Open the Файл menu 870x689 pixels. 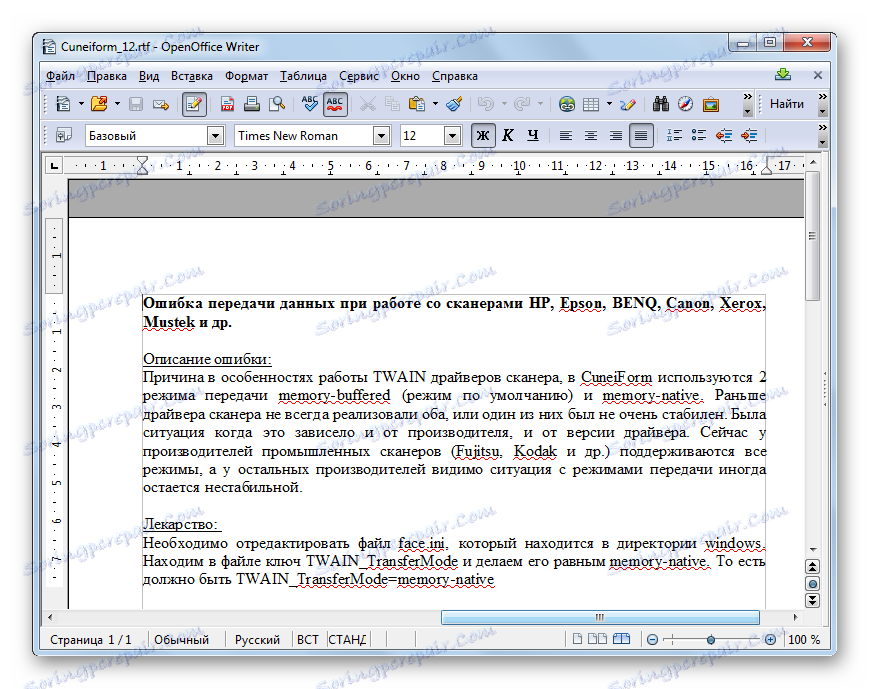[60, 76]
